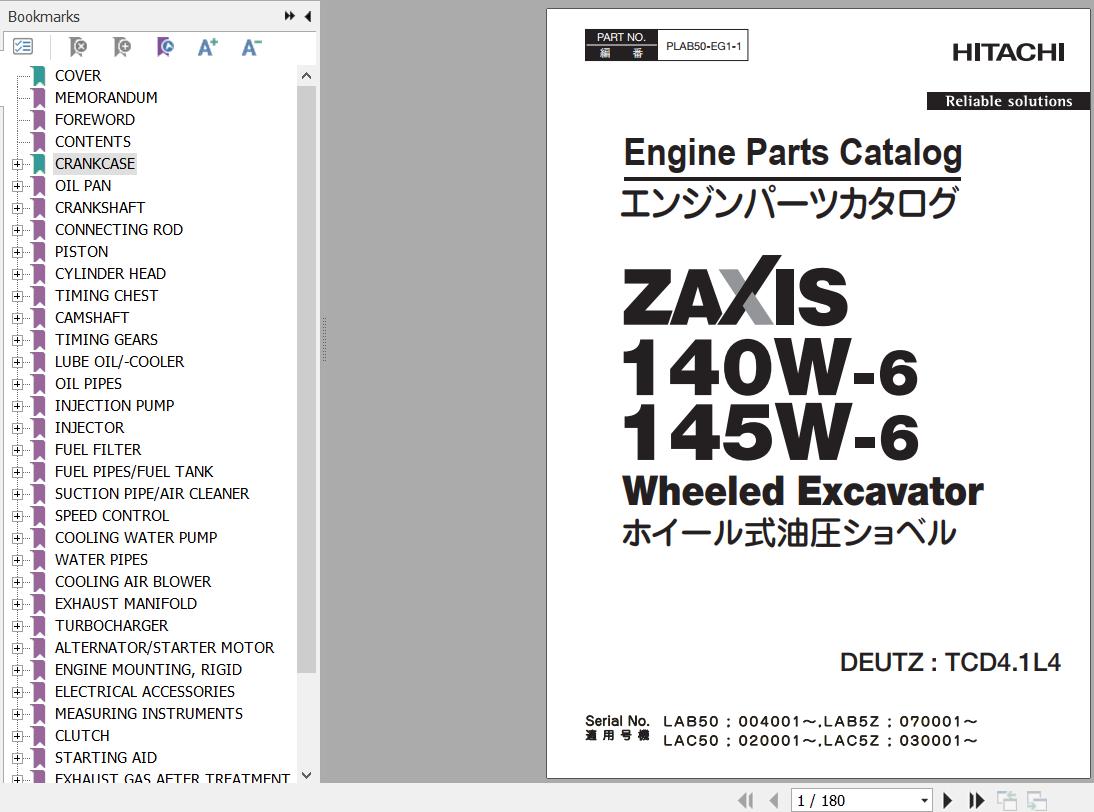This screenshot has width=1094, height=812.
Task: Expand the CONNECTING ROD bookmark node
Action: click(17, 230)
